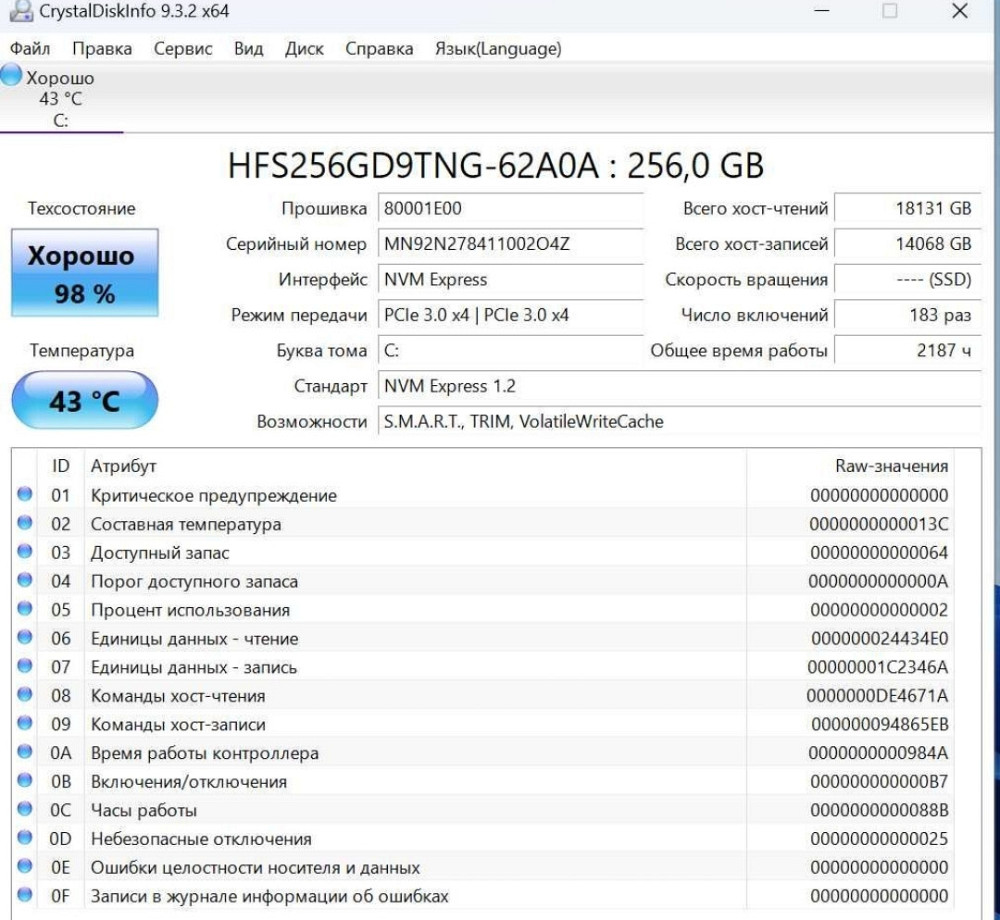This screenshot has height=920, width=1000.
Task: Click the "Хорошо 98 %" health status indicator
Action: pos(84,272)
